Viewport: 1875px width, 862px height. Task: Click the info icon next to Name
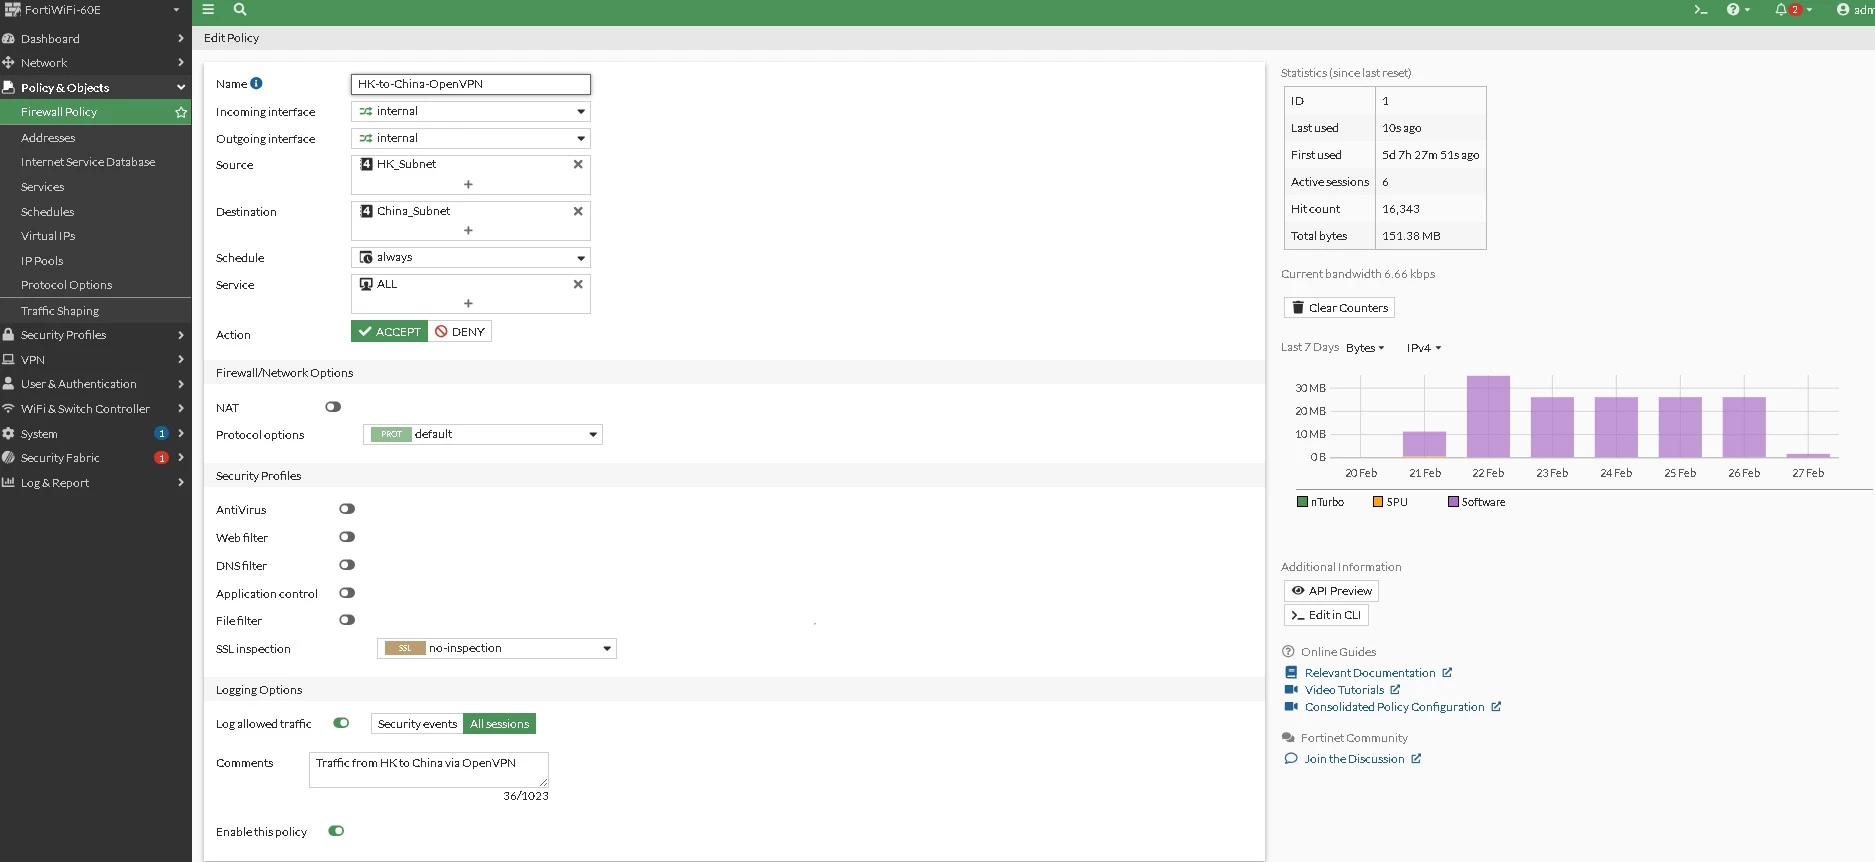pyautogui.click(x=256, y=83)
